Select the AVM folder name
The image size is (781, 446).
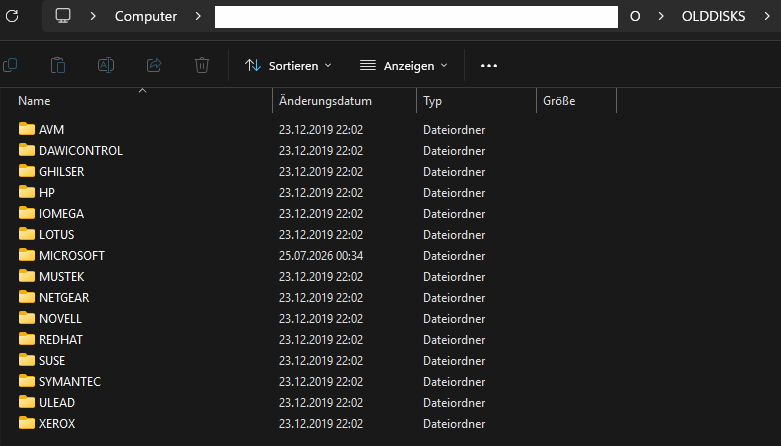click(51, 130)
